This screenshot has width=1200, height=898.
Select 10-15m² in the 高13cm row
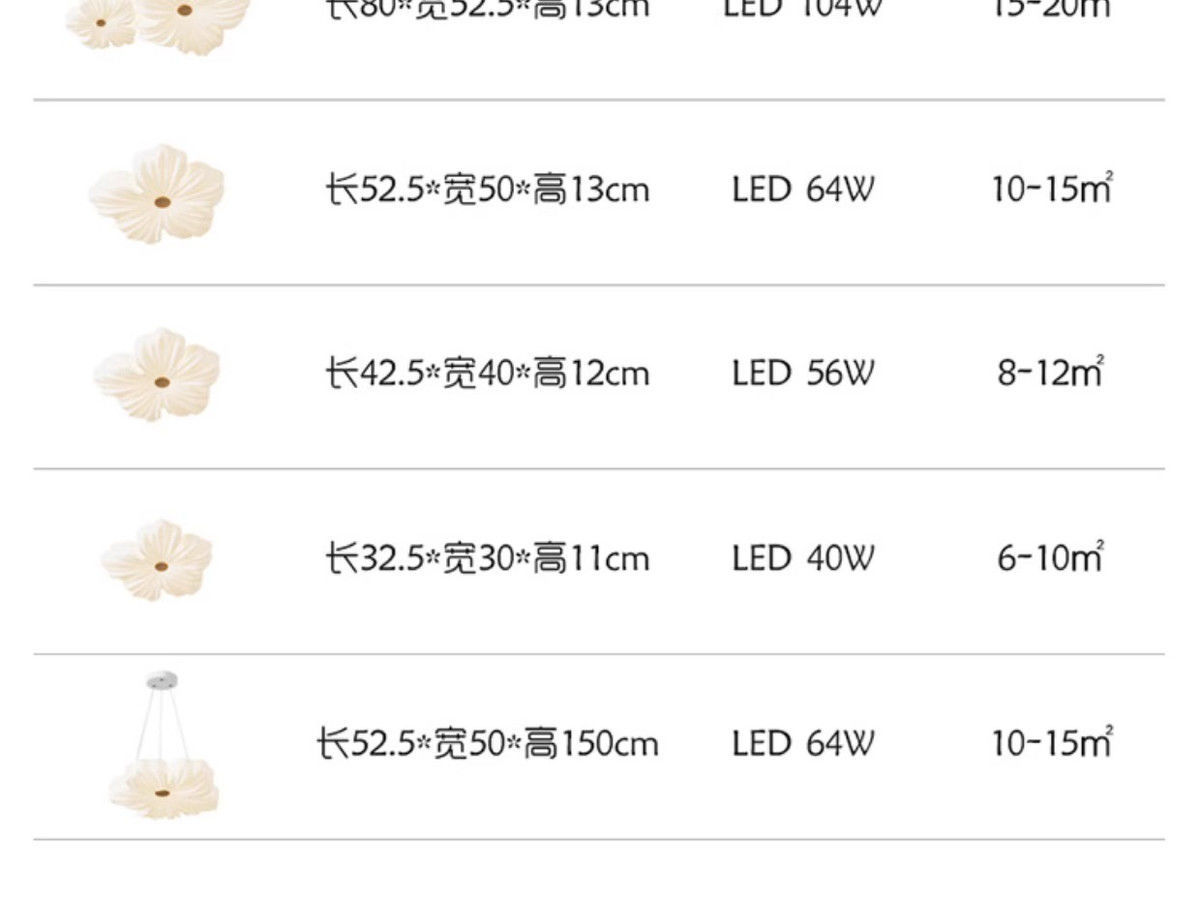pos(1051,189)
